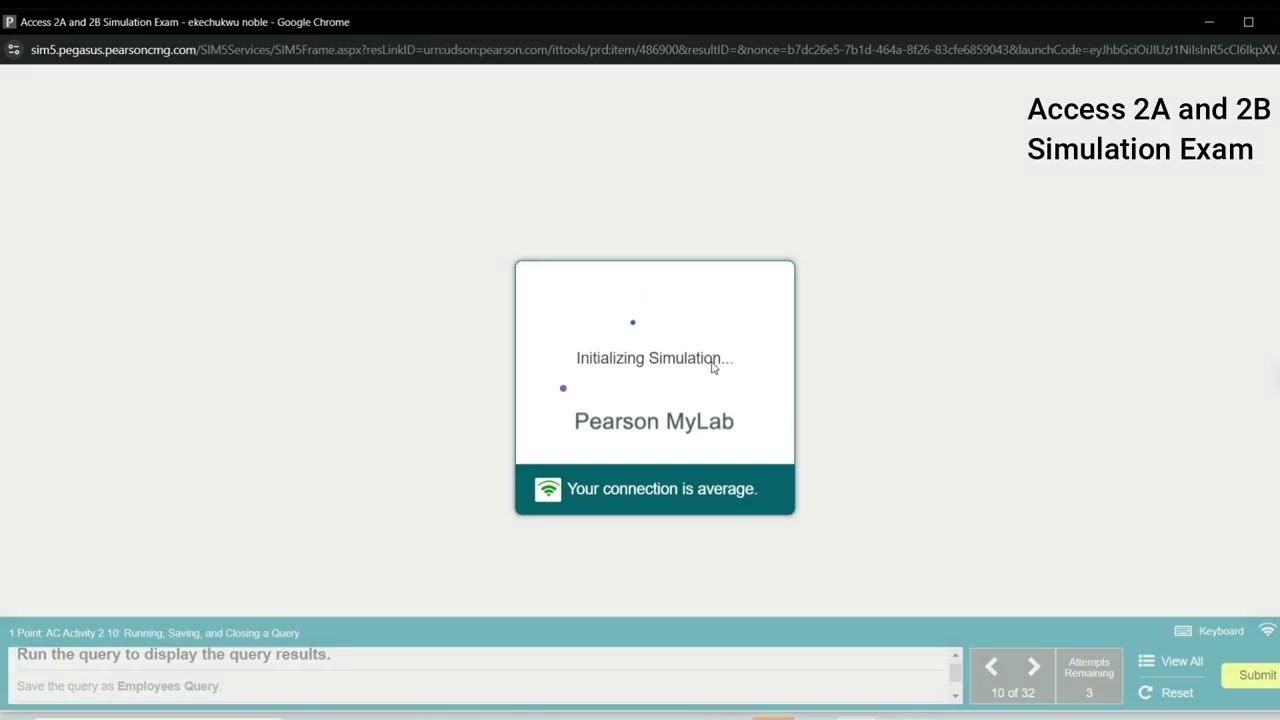Reset the current simulation question
This screenshot has height=720, width=1280.
pos(1166,692)
